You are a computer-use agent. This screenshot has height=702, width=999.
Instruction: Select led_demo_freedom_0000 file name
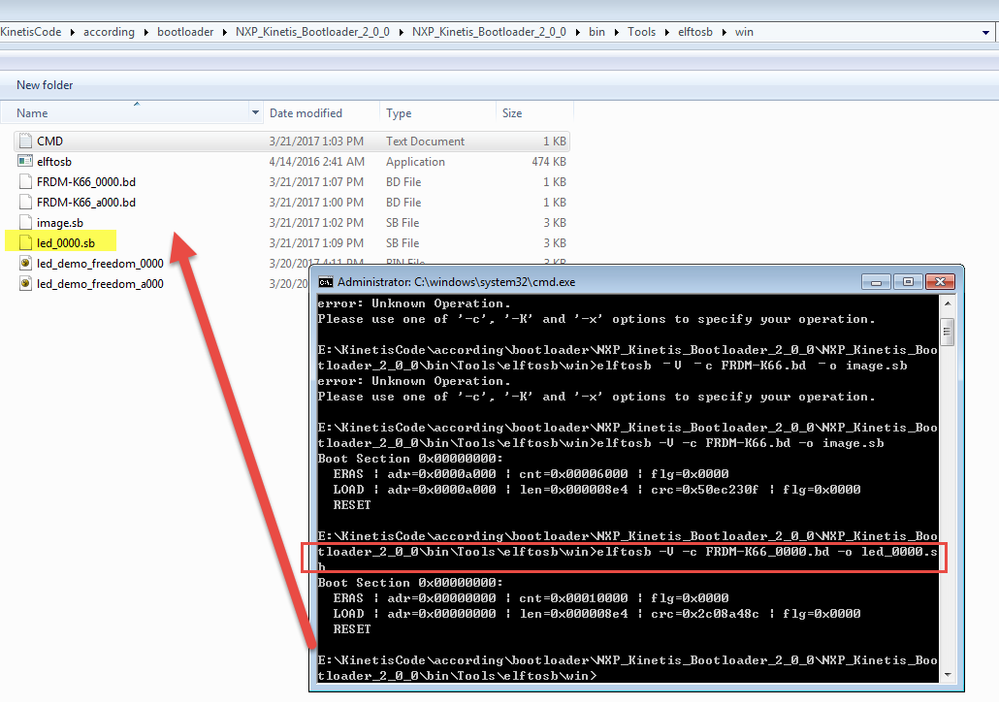click(x=100, y=263)
